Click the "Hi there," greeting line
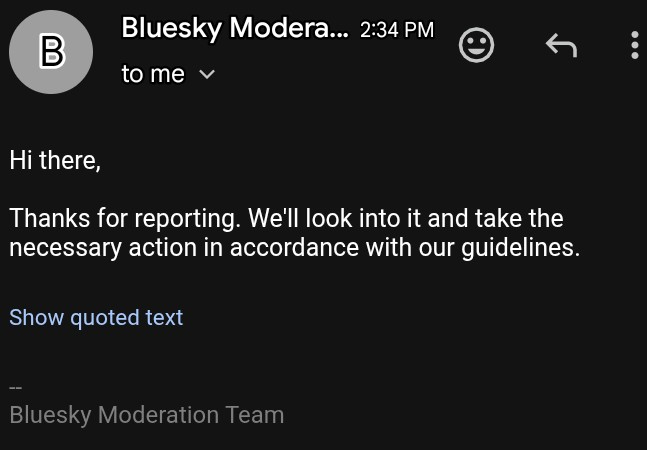 (55, 160)
